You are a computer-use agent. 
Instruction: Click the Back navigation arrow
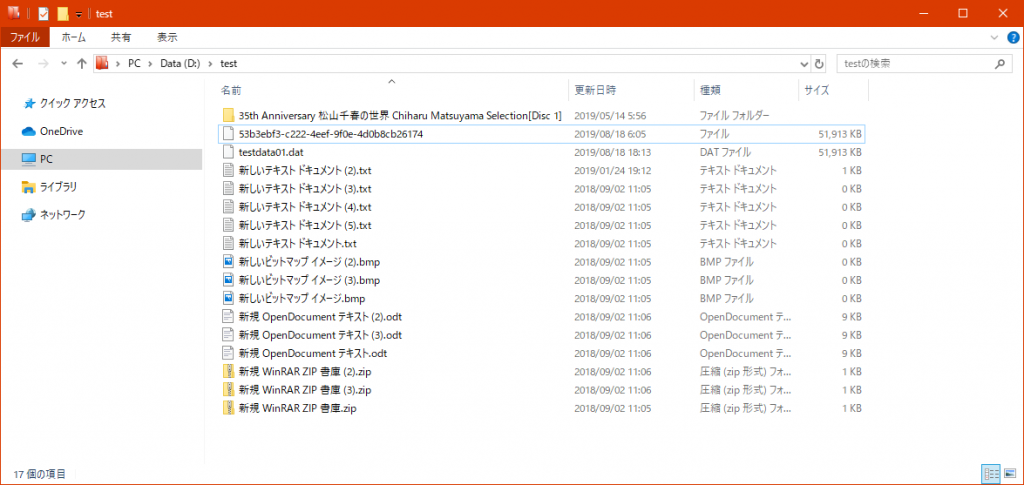[18, 64]
